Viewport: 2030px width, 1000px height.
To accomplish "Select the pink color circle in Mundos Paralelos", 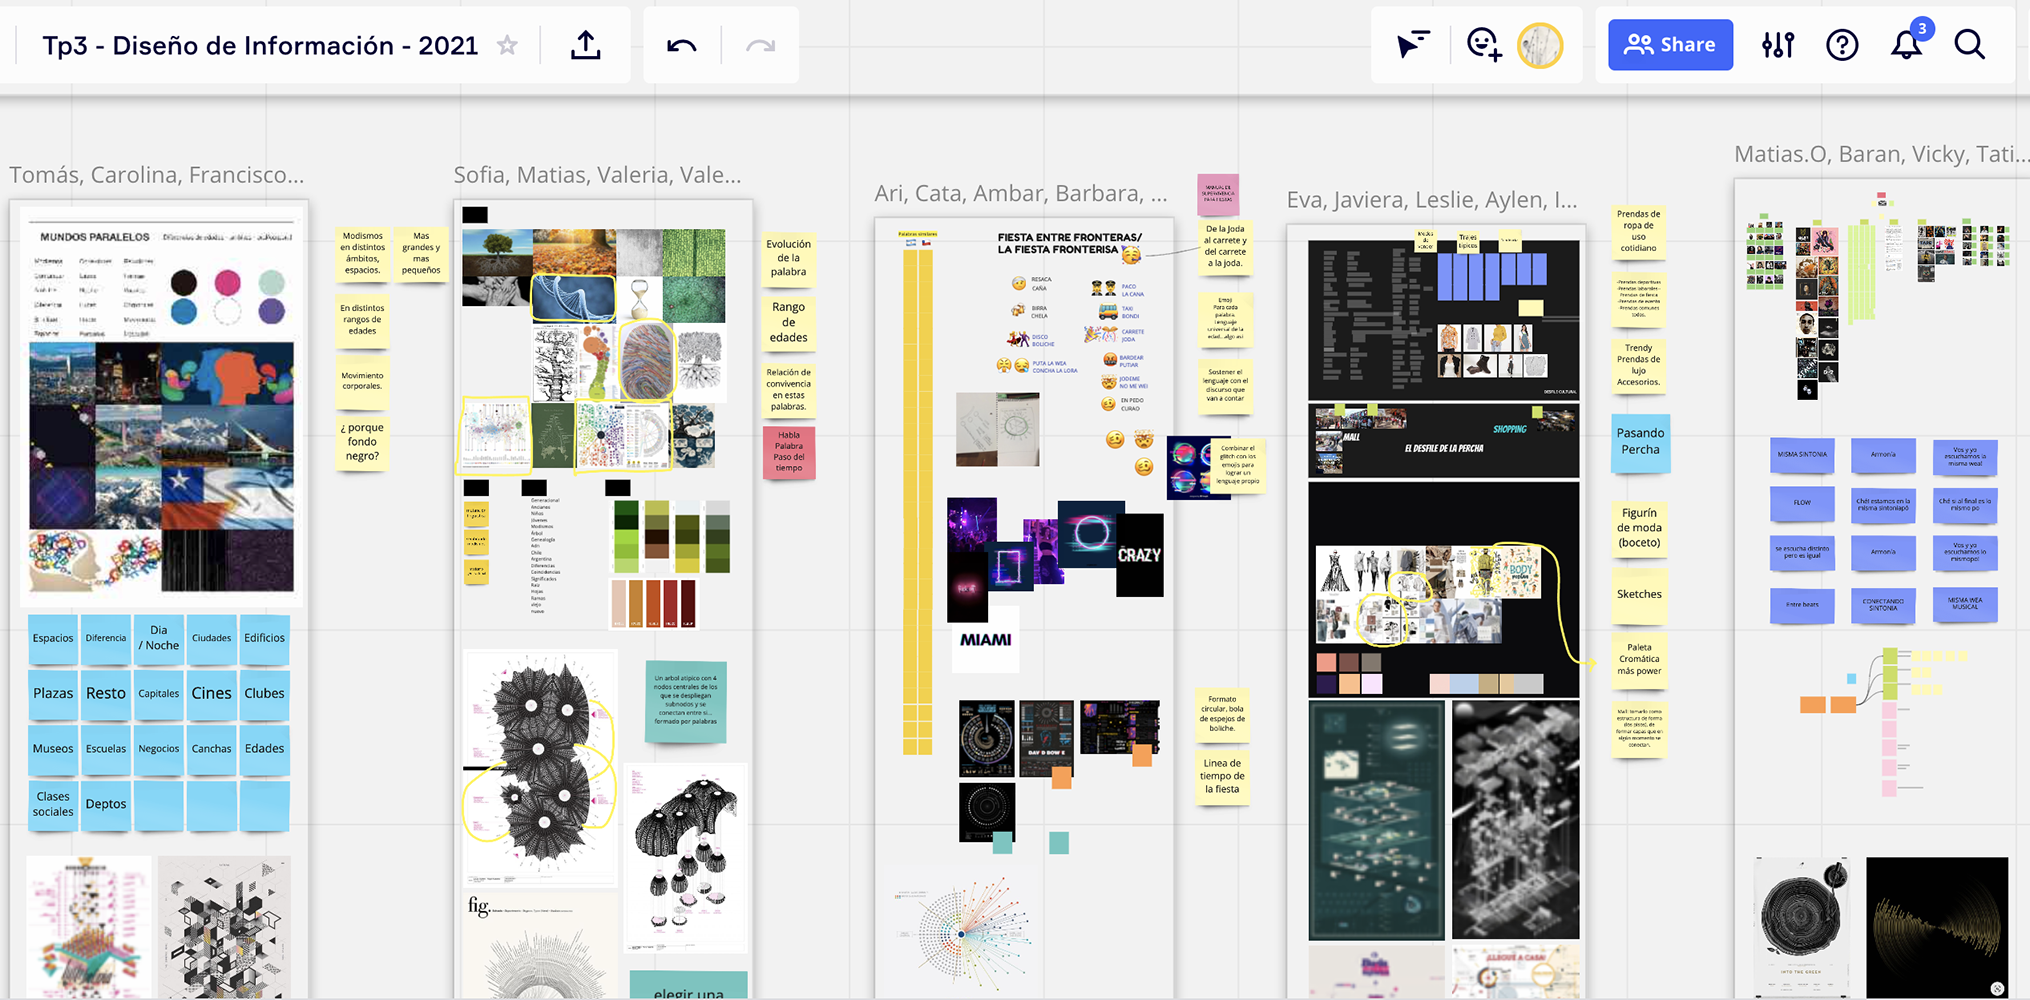I will (x=228, y=283).
